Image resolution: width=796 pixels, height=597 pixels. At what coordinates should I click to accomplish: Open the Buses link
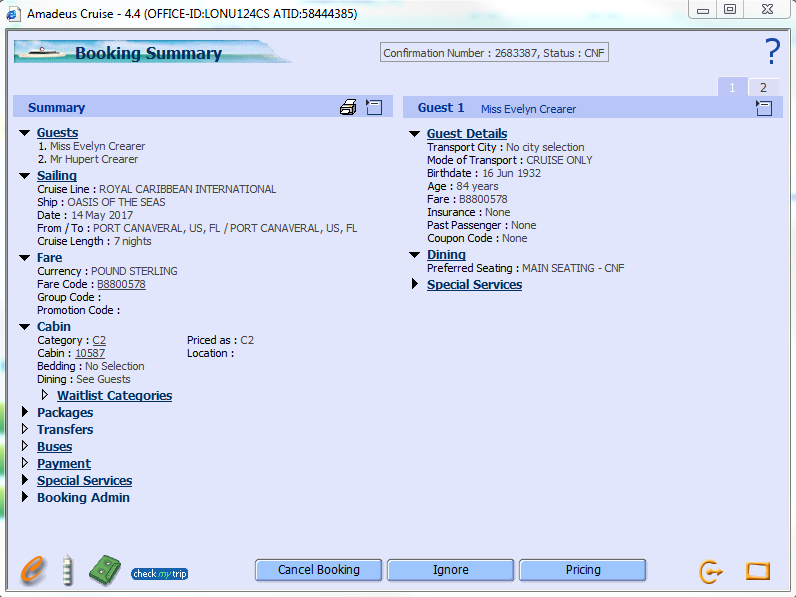pos(54,447)
